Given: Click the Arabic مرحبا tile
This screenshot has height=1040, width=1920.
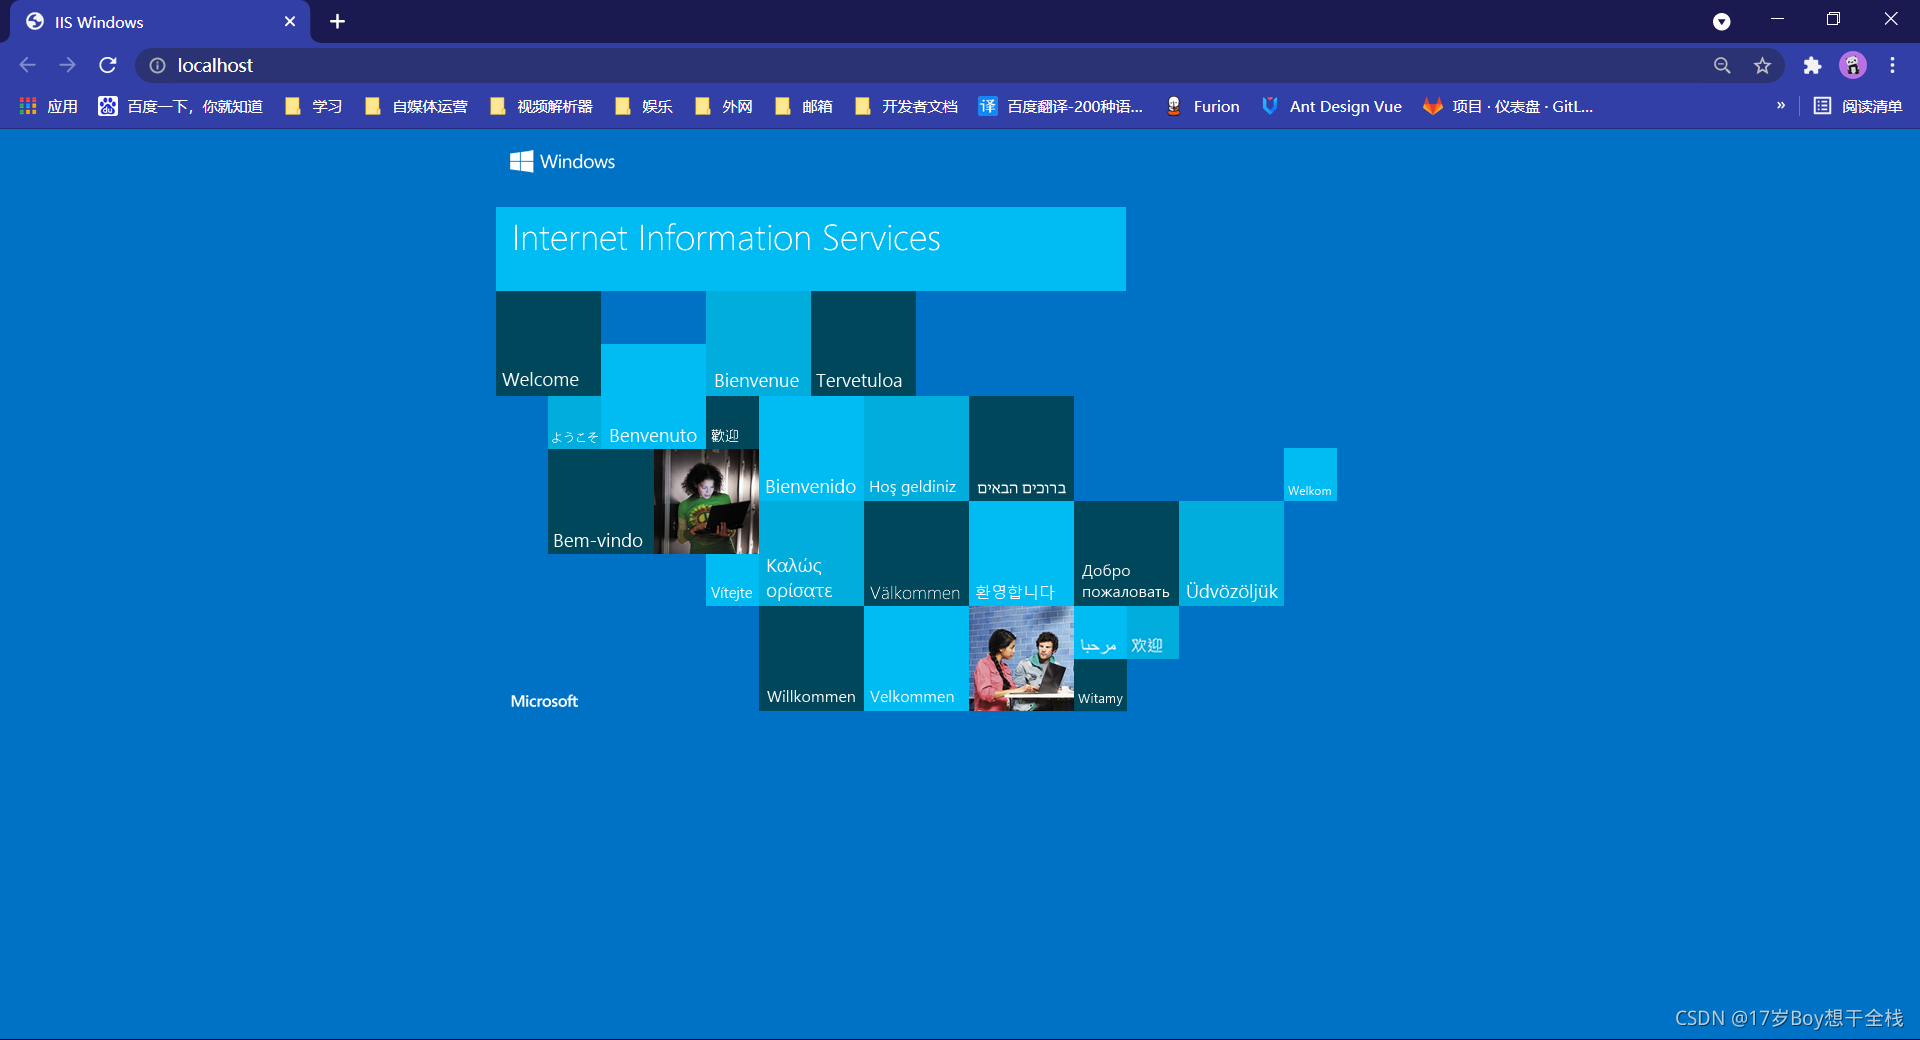Looking at the screenshot, I should [1100, 632].
